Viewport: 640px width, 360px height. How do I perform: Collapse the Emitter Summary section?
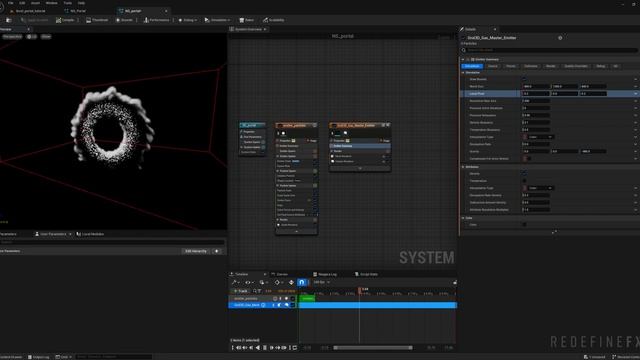(x=463, y=59)
